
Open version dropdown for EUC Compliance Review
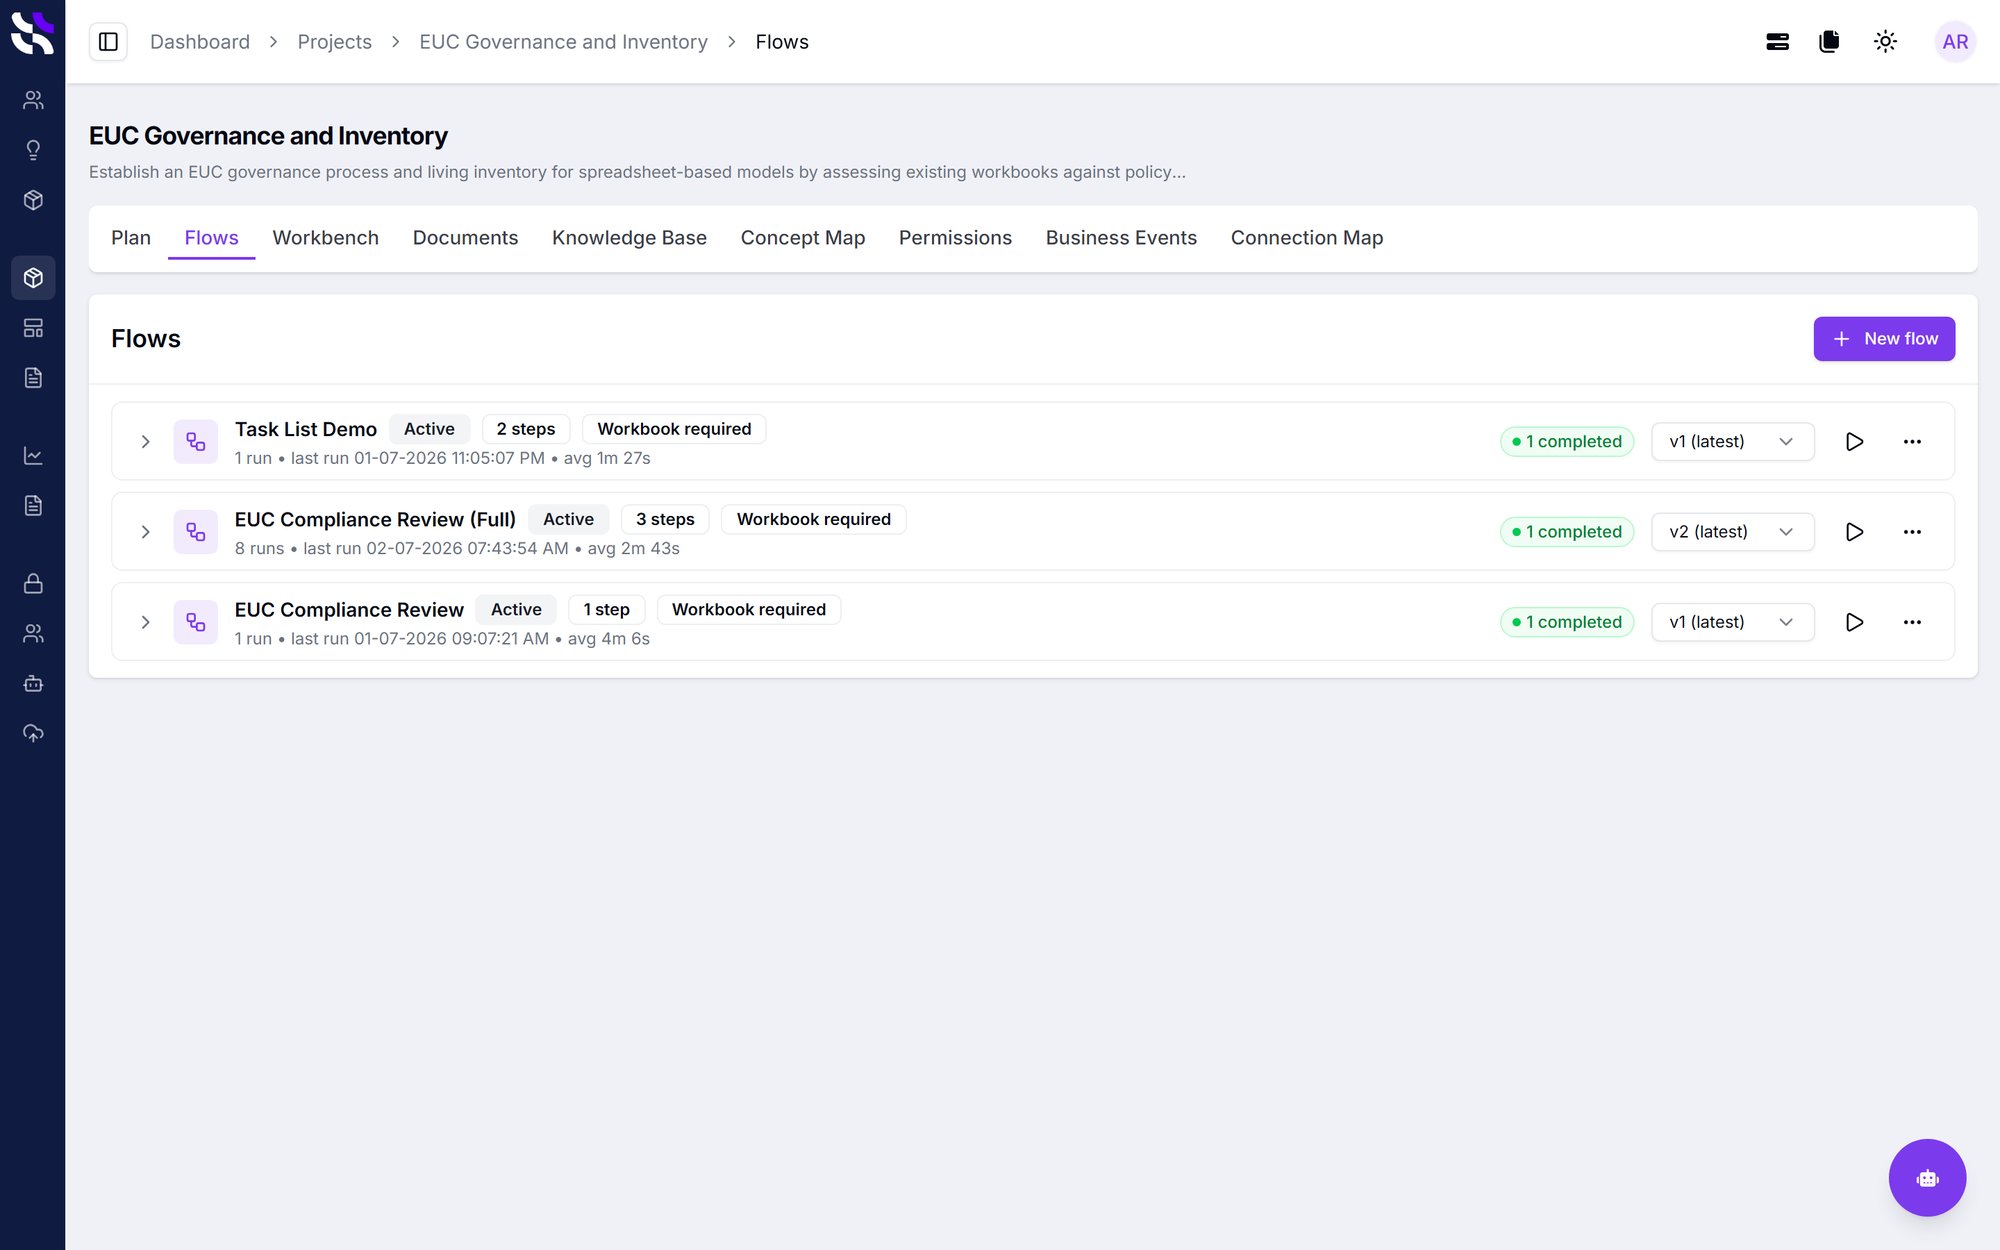(x=1732, y=622)
